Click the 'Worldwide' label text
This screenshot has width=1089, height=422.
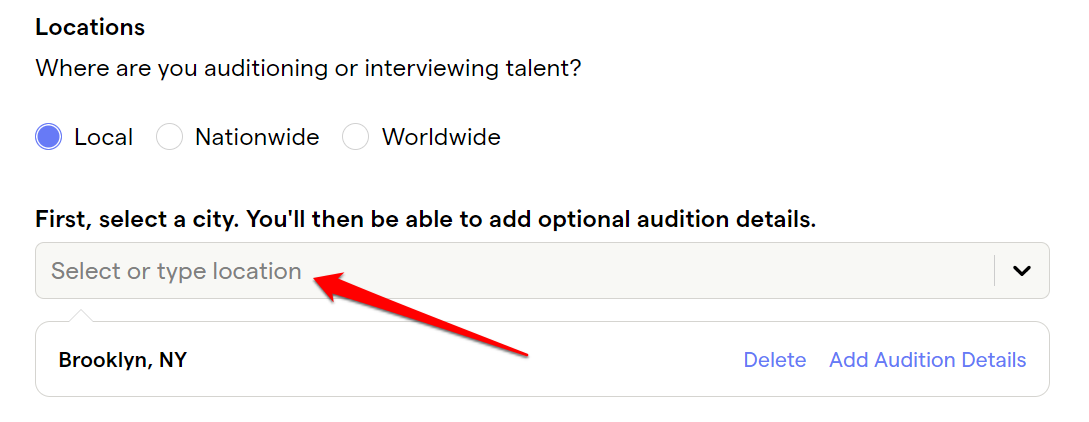(441, 137)
